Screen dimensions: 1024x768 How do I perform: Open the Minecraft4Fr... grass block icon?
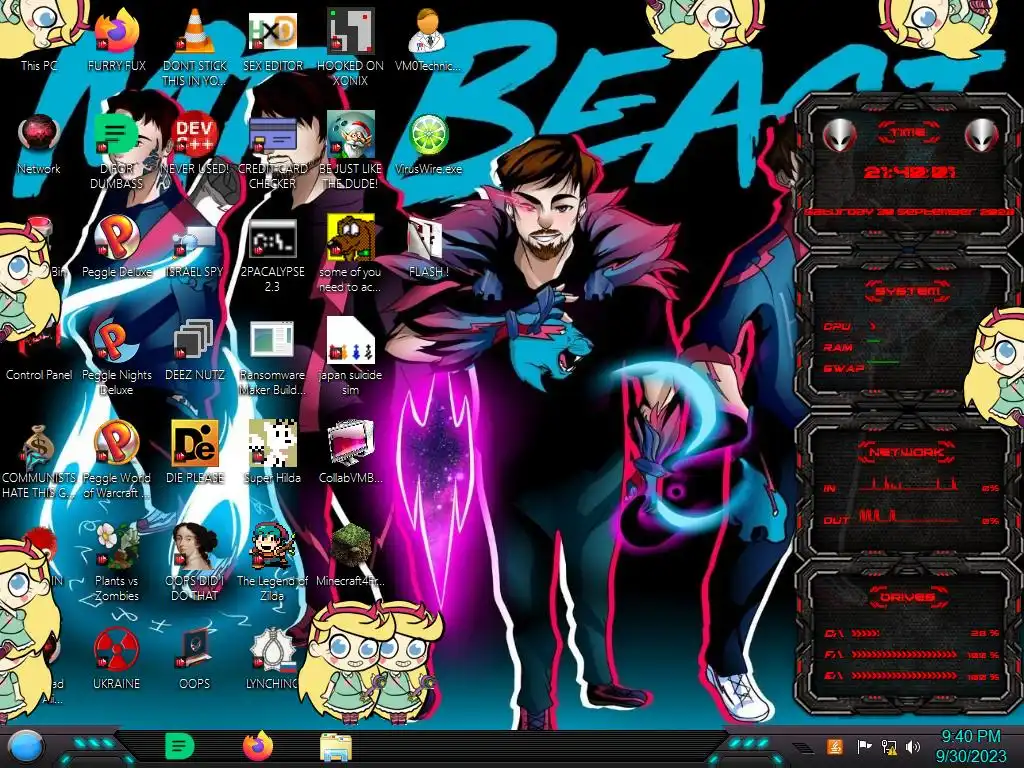point(351,555)
